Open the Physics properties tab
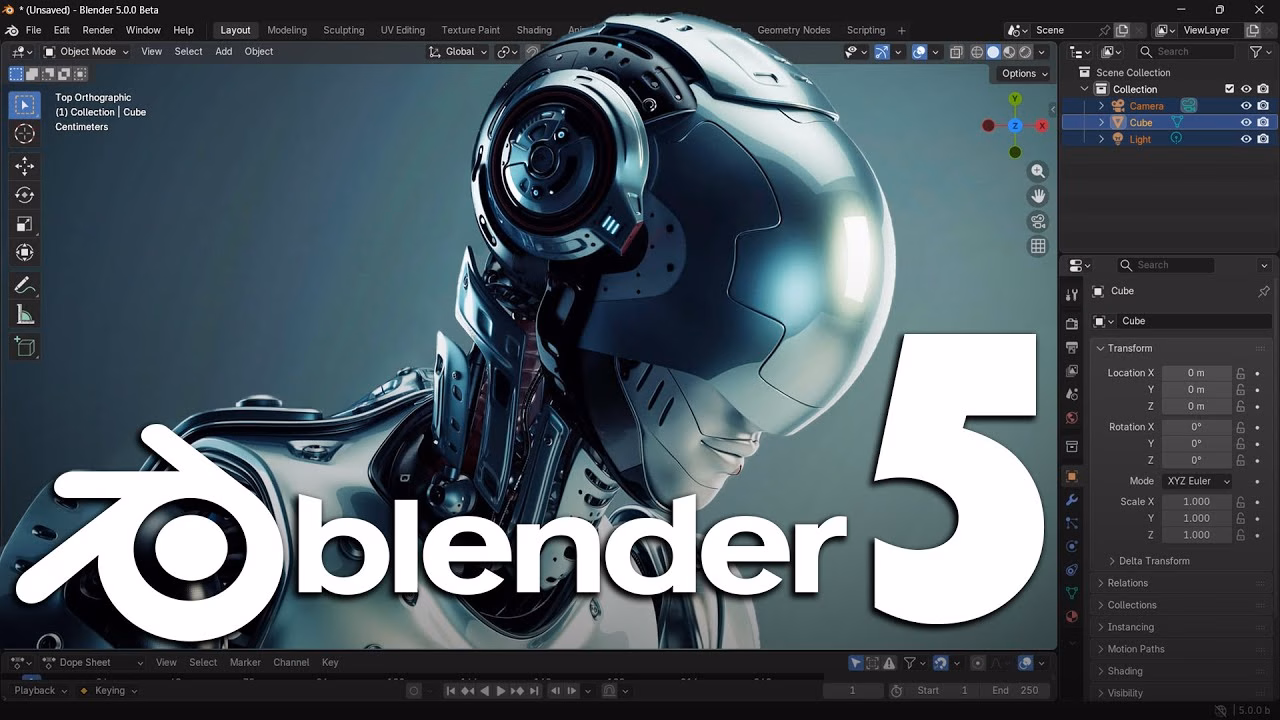 click(x=1071, y=547)
